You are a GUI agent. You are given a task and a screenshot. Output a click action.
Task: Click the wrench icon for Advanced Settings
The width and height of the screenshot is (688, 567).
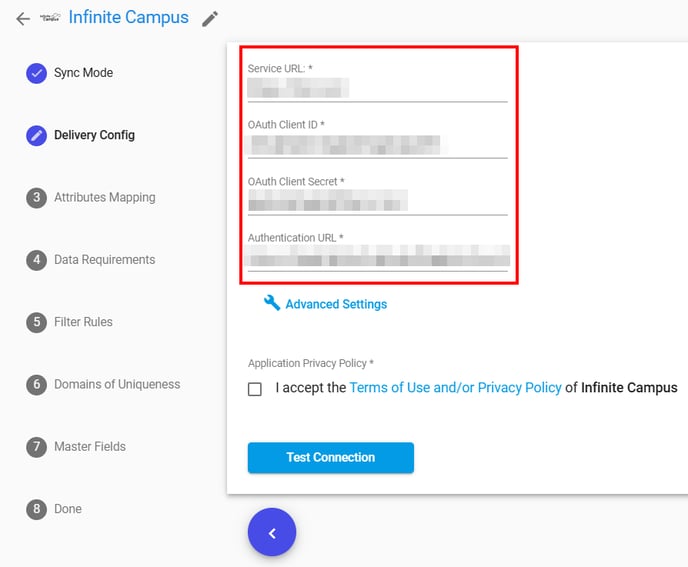pos(272,303)
